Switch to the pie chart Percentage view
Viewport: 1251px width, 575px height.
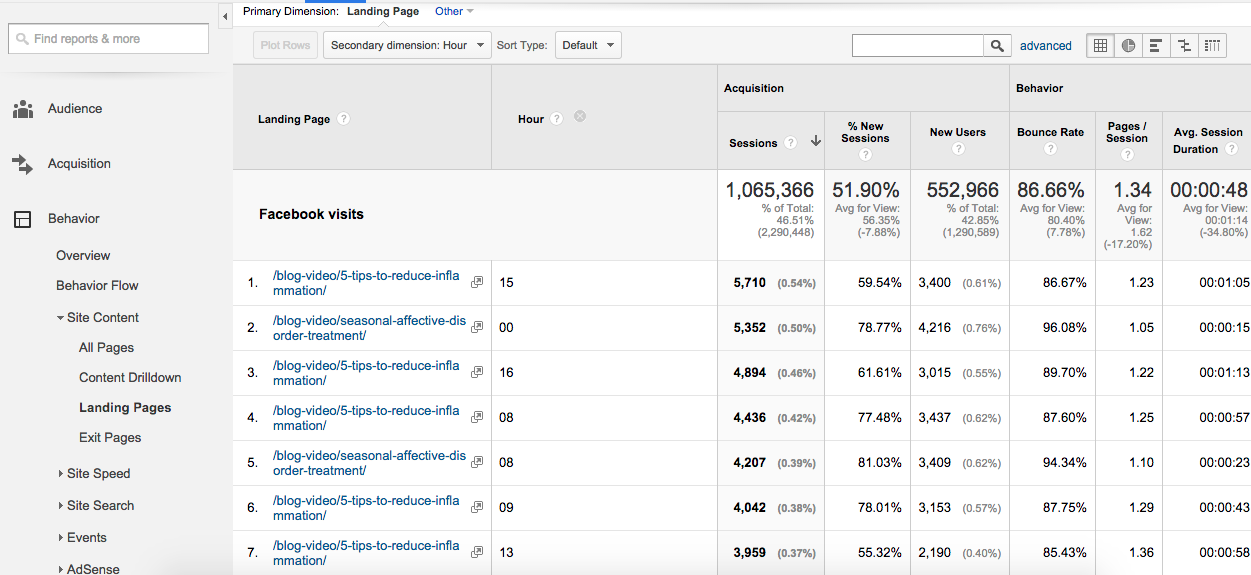click(1129, 45)
